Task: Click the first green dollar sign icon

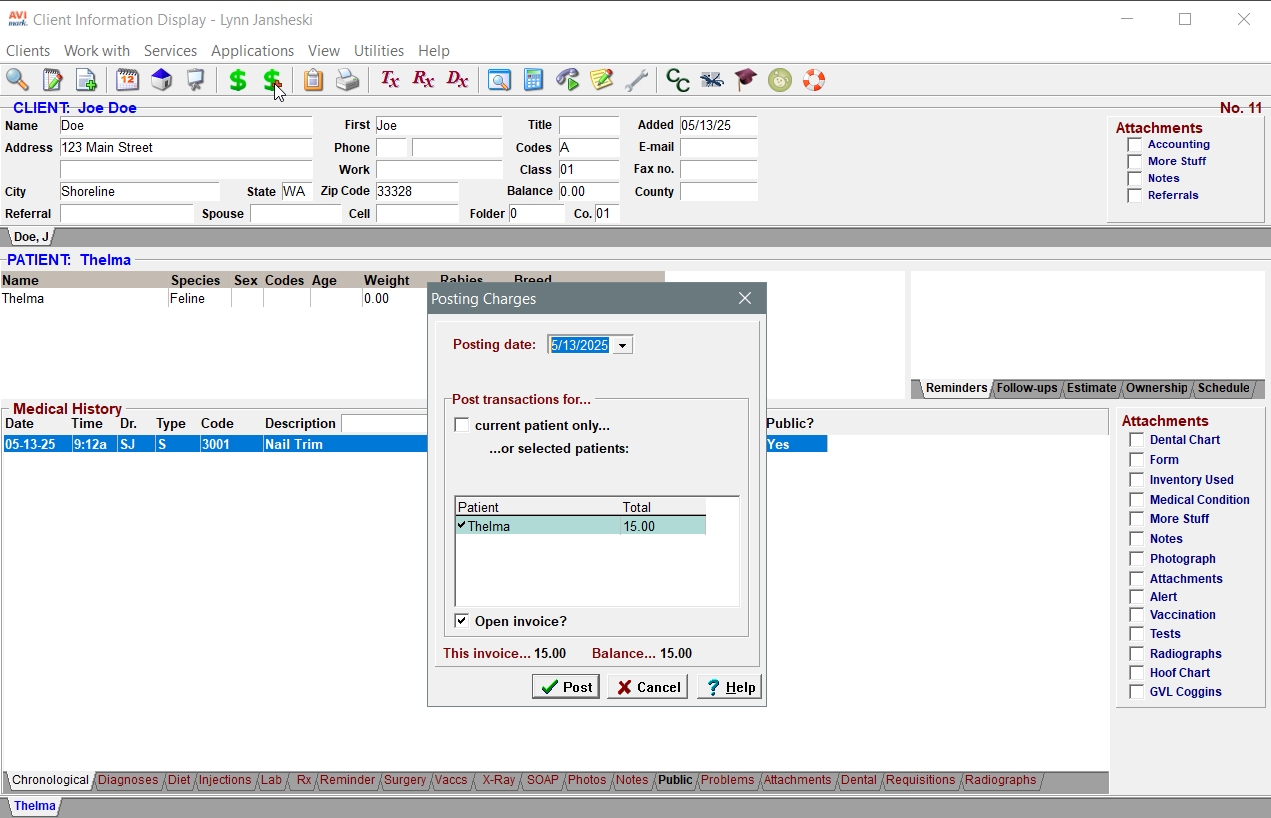Action: point(238,80)
